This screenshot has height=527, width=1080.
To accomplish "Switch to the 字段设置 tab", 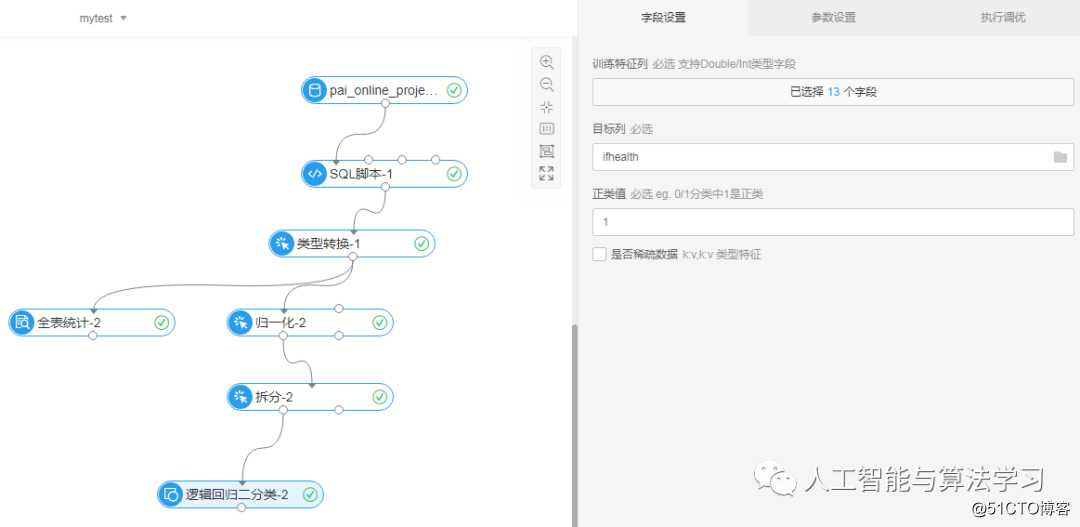I will (663, 18).
